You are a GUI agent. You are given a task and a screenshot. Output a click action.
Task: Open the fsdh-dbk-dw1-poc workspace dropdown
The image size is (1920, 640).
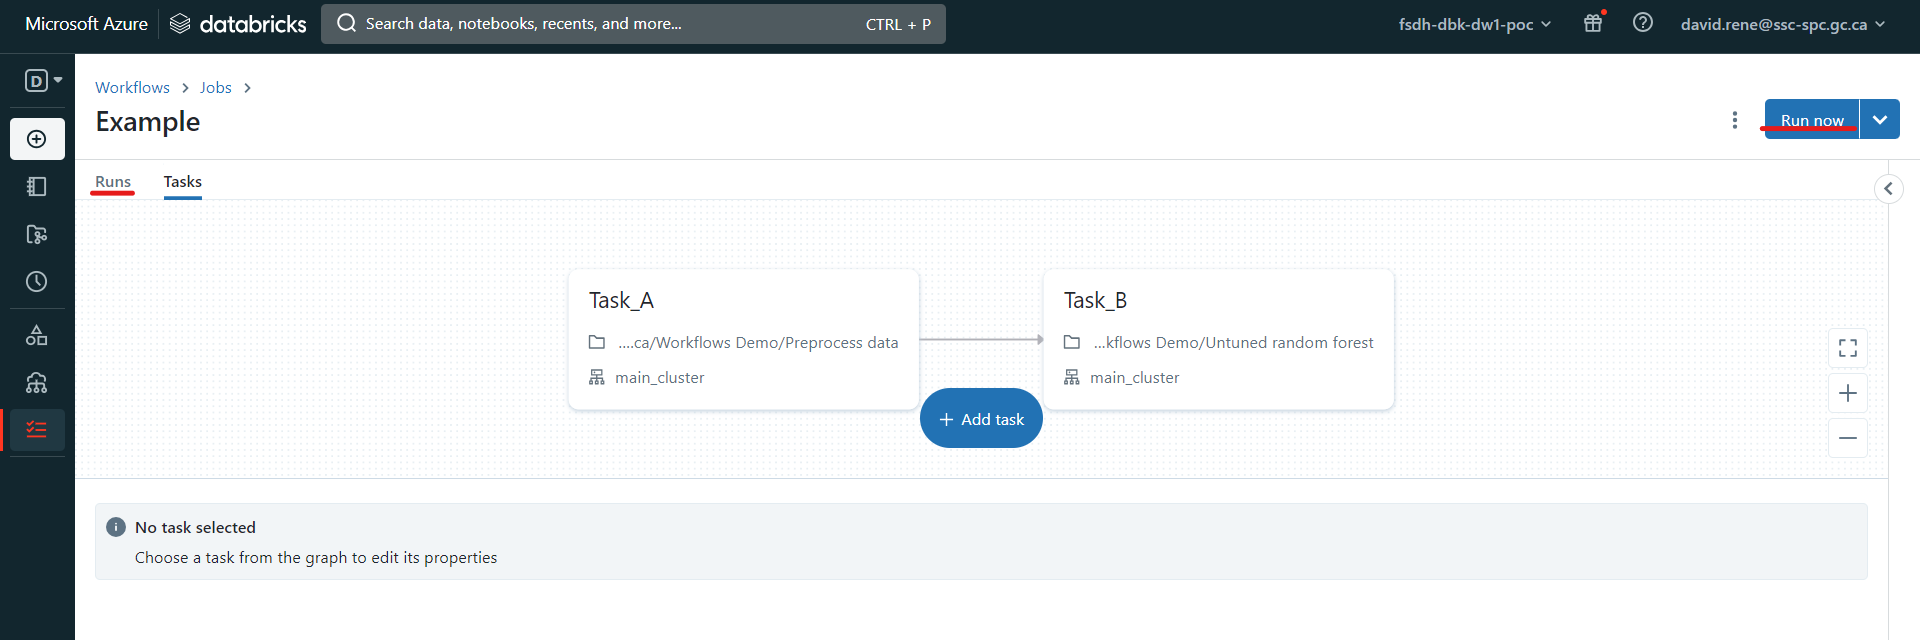click(x=1474, y=24)
